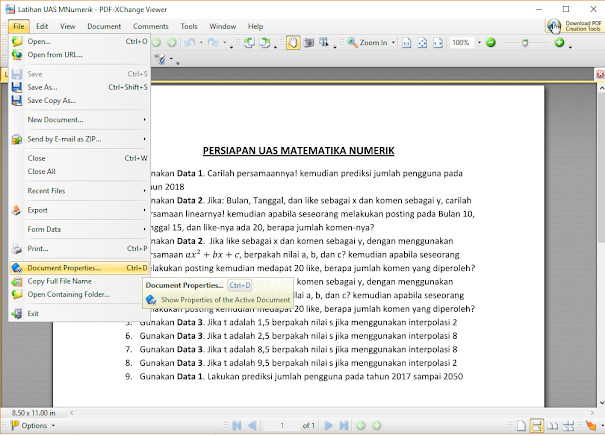Screen dimensions: 605x436
Task: Rotate page clockwise icon
Action: (265, 42)
